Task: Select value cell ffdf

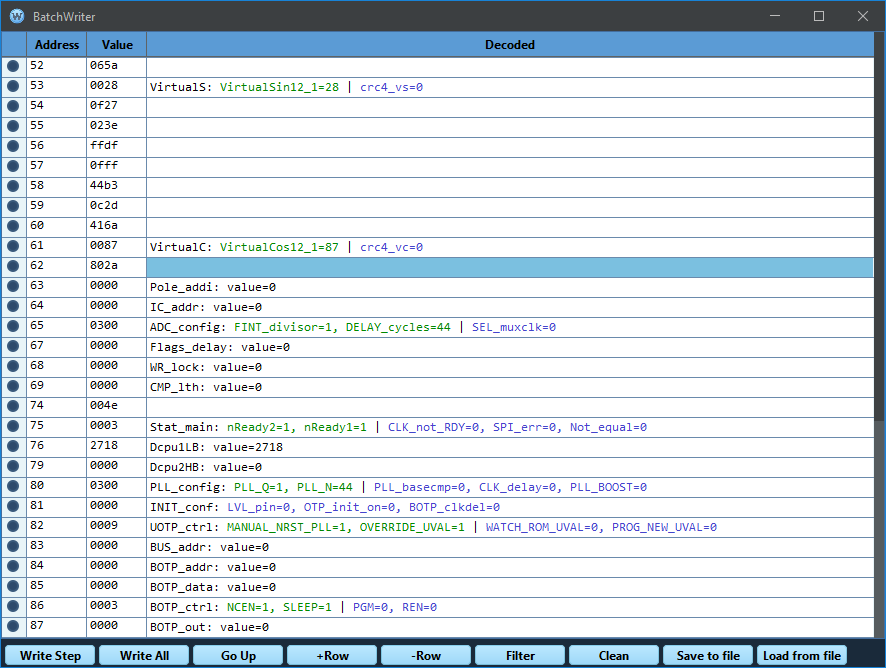Action: coord(116,145)
